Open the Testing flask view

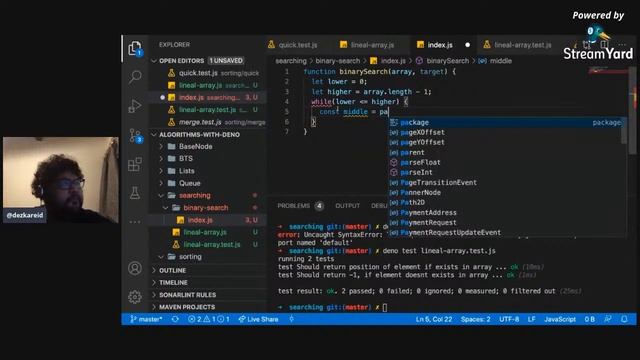[135, 193]
